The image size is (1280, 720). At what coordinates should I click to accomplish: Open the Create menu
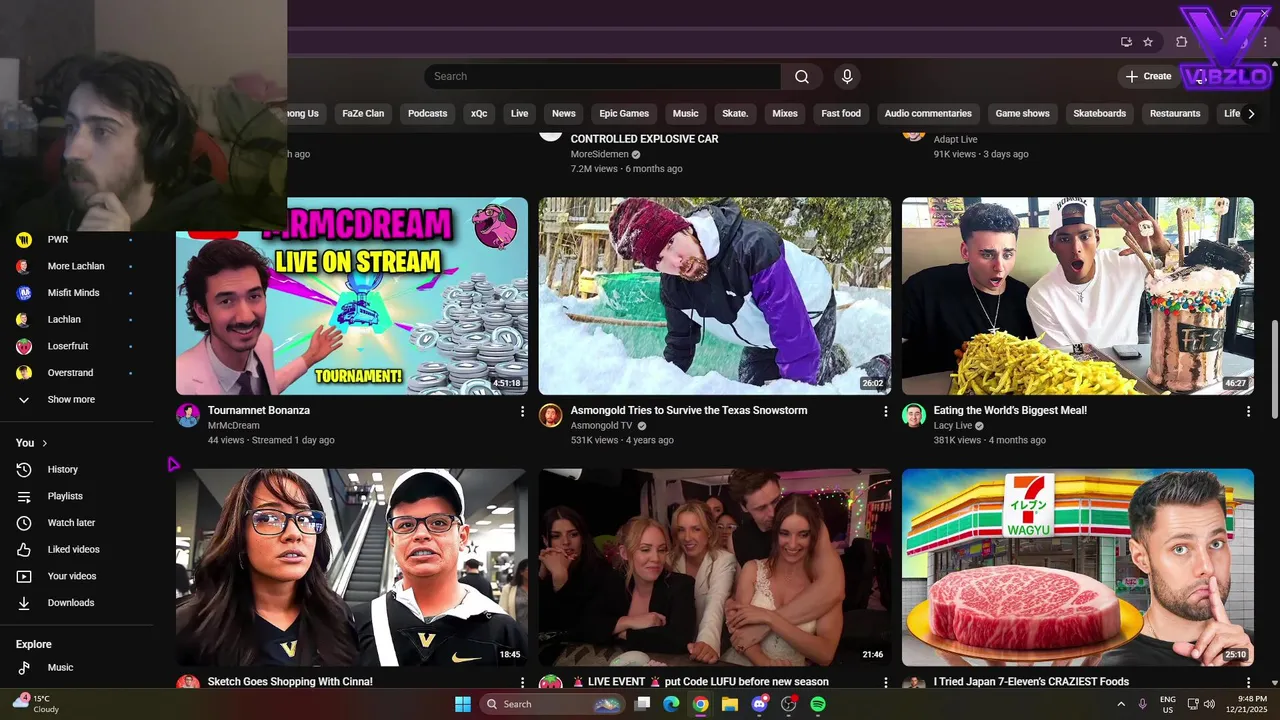(1148, 76)
